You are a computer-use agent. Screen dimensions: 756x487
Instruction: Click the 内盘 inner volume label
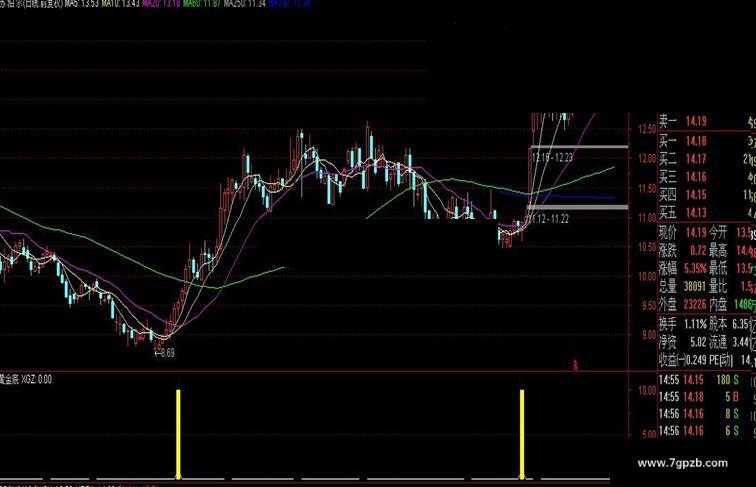click(718, 304)
